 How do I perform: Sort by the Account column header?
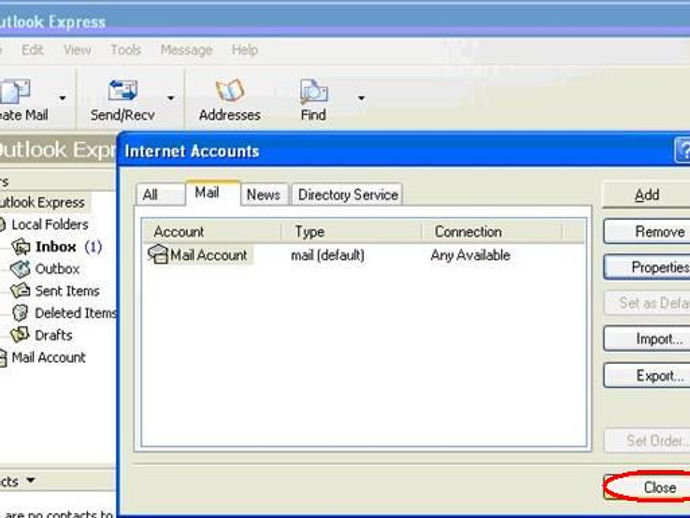coord(212,231)
